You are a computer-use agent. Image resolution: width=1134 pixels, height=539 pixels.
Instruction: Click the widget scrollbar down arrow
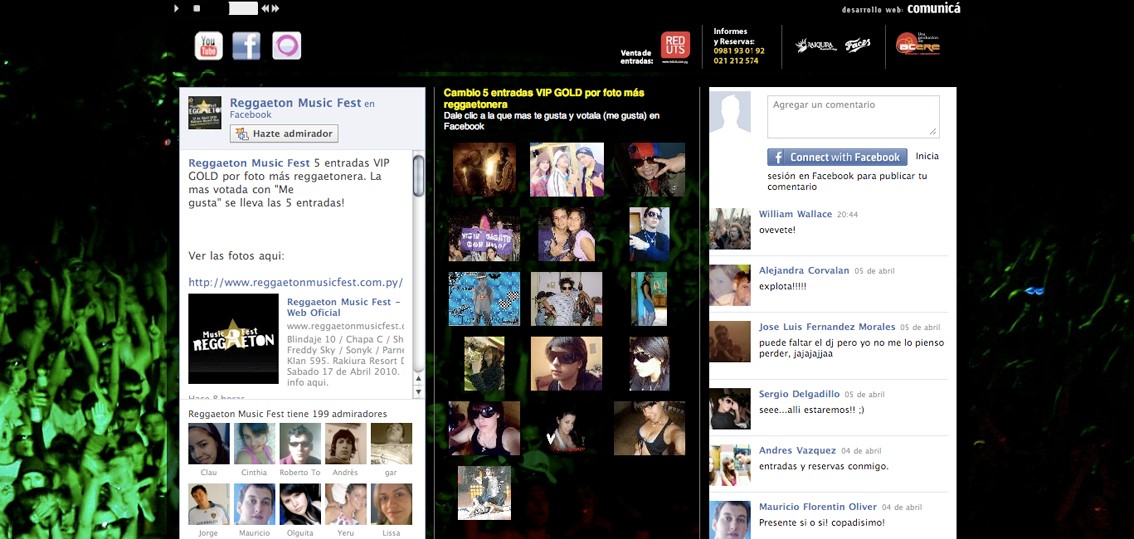tap(418, 391)
